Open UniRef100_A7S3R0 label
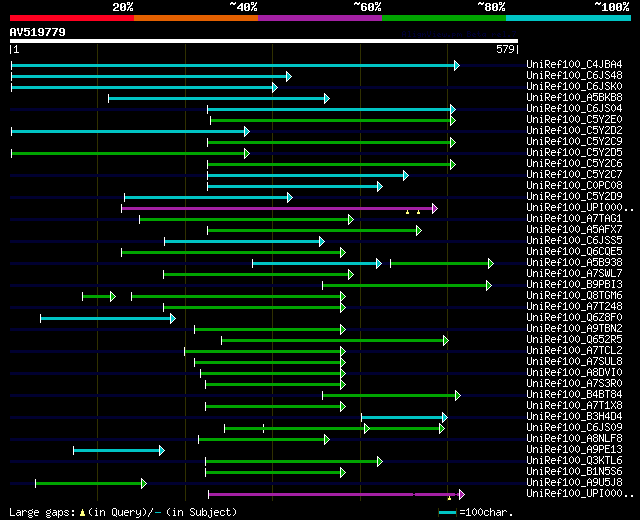Image resolution: width=640 pixels, height=520 pixels. [x=574, y=384]
